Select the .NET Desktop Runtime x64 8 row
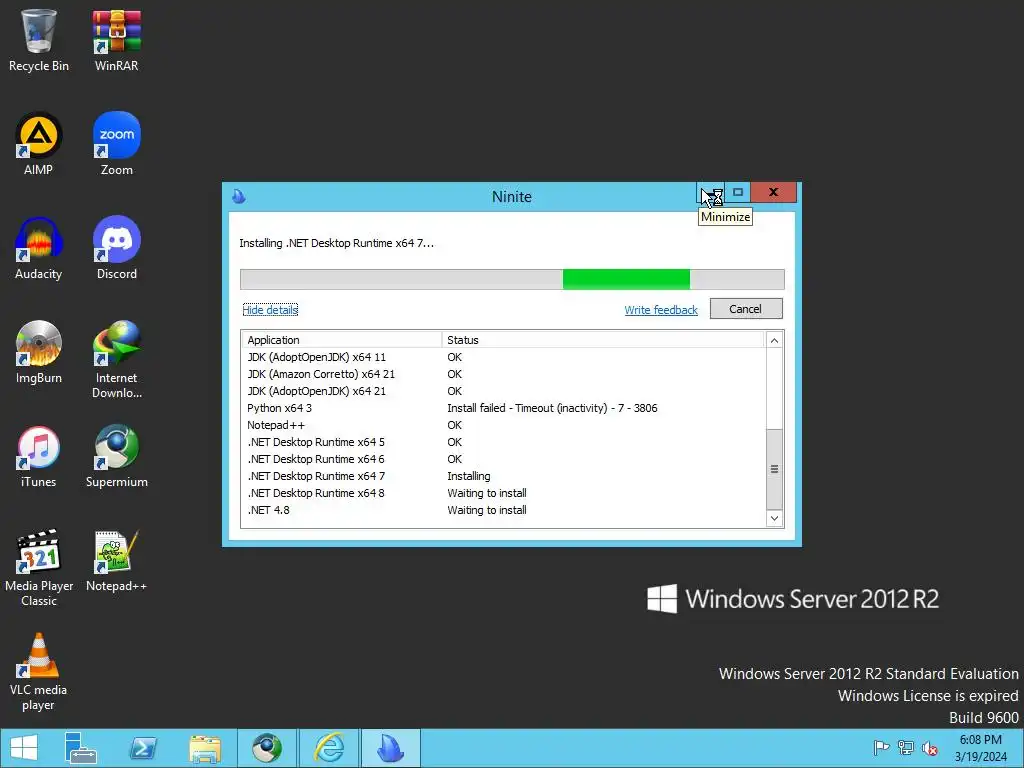 [504, 493]
